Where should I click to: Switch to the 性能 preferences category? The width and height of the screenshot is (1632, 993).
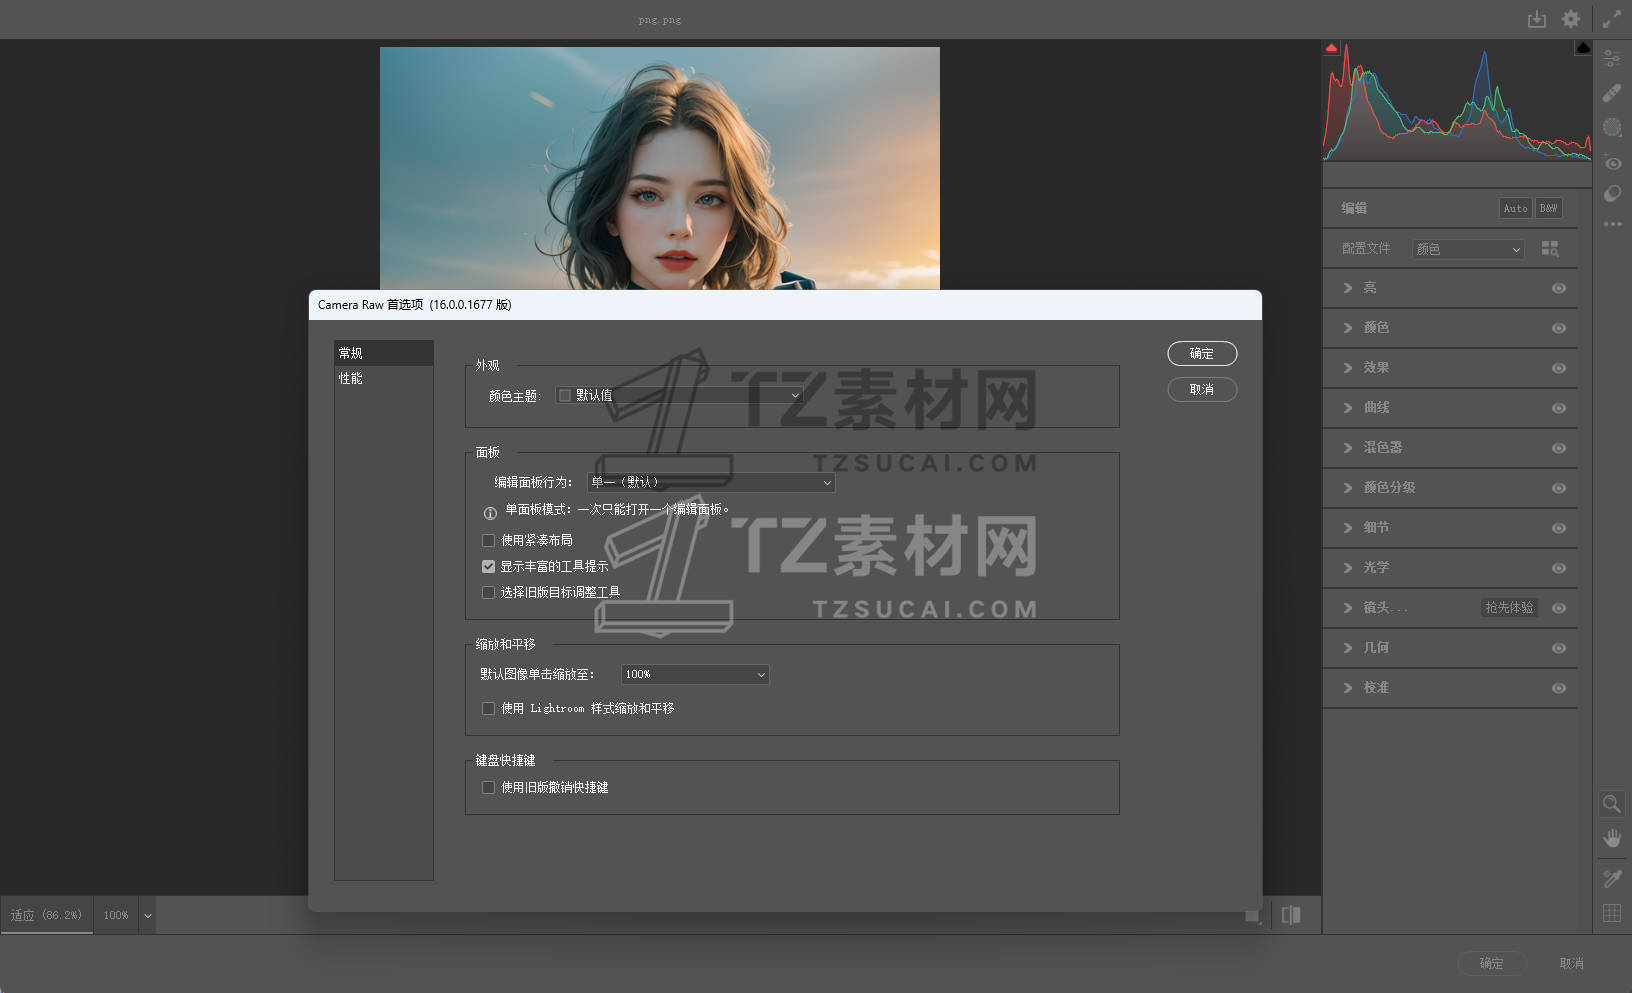pyautogui.click(x=384, y=378)
